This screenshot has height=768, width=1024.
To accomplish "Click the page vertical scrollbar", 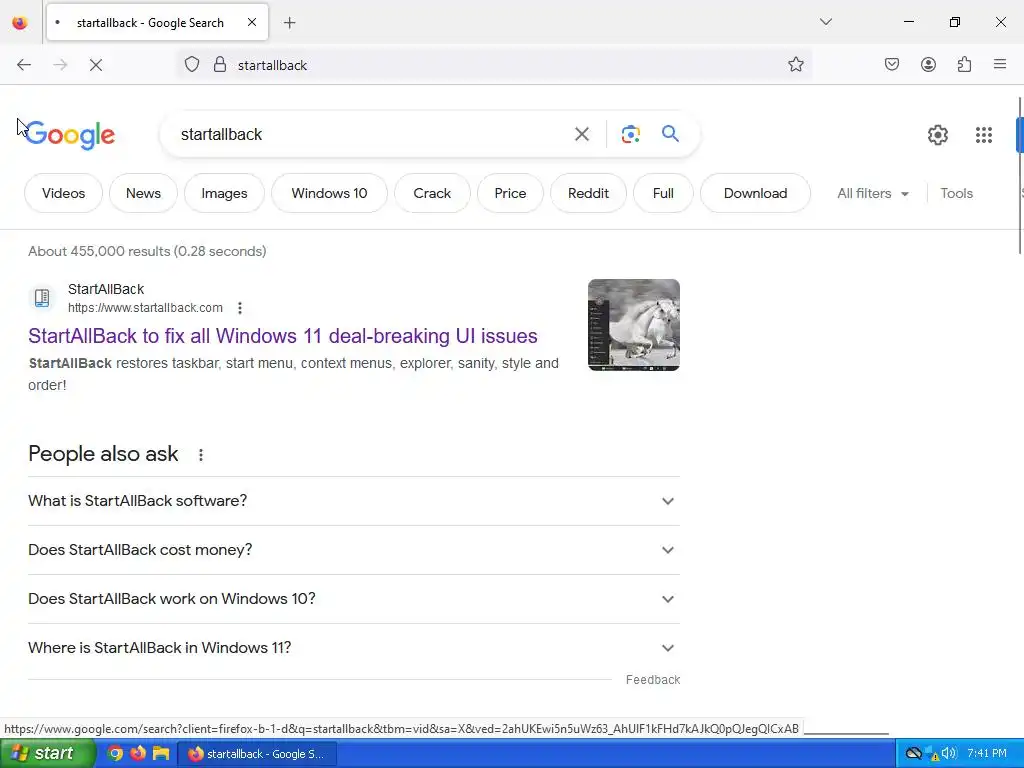I will pyautogui.click(x=1019, y=176).
